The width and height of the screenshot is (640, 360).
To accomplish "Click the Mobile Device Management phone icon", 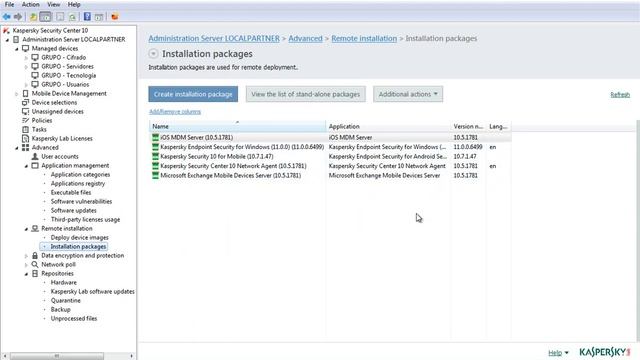I will tap(26, 93).
